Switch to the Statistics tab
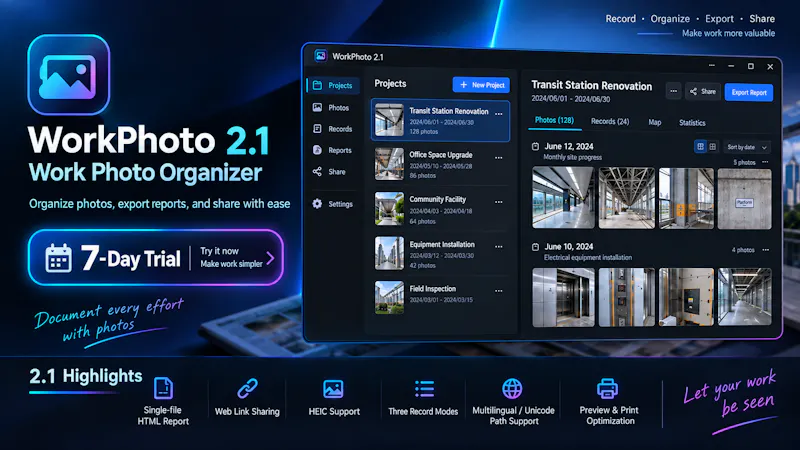 point(692,123)
